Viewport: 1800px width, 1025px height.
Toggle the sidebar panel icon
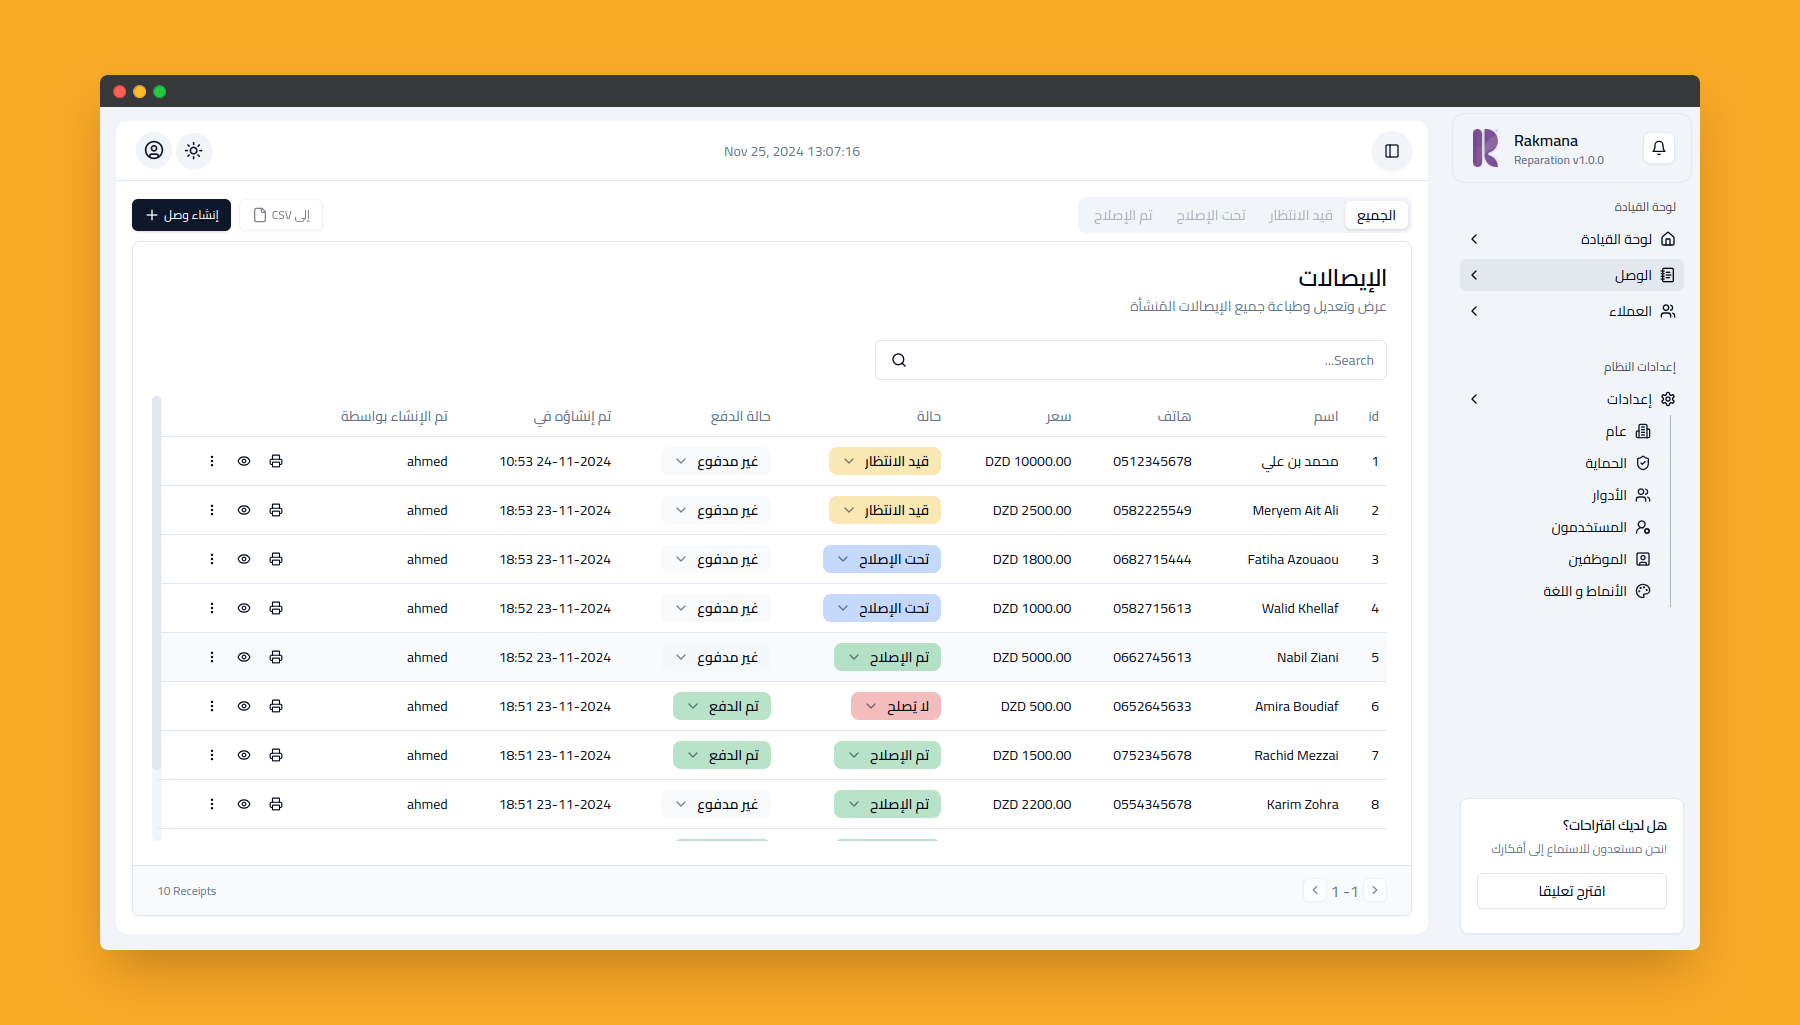tap(1391, 151)
